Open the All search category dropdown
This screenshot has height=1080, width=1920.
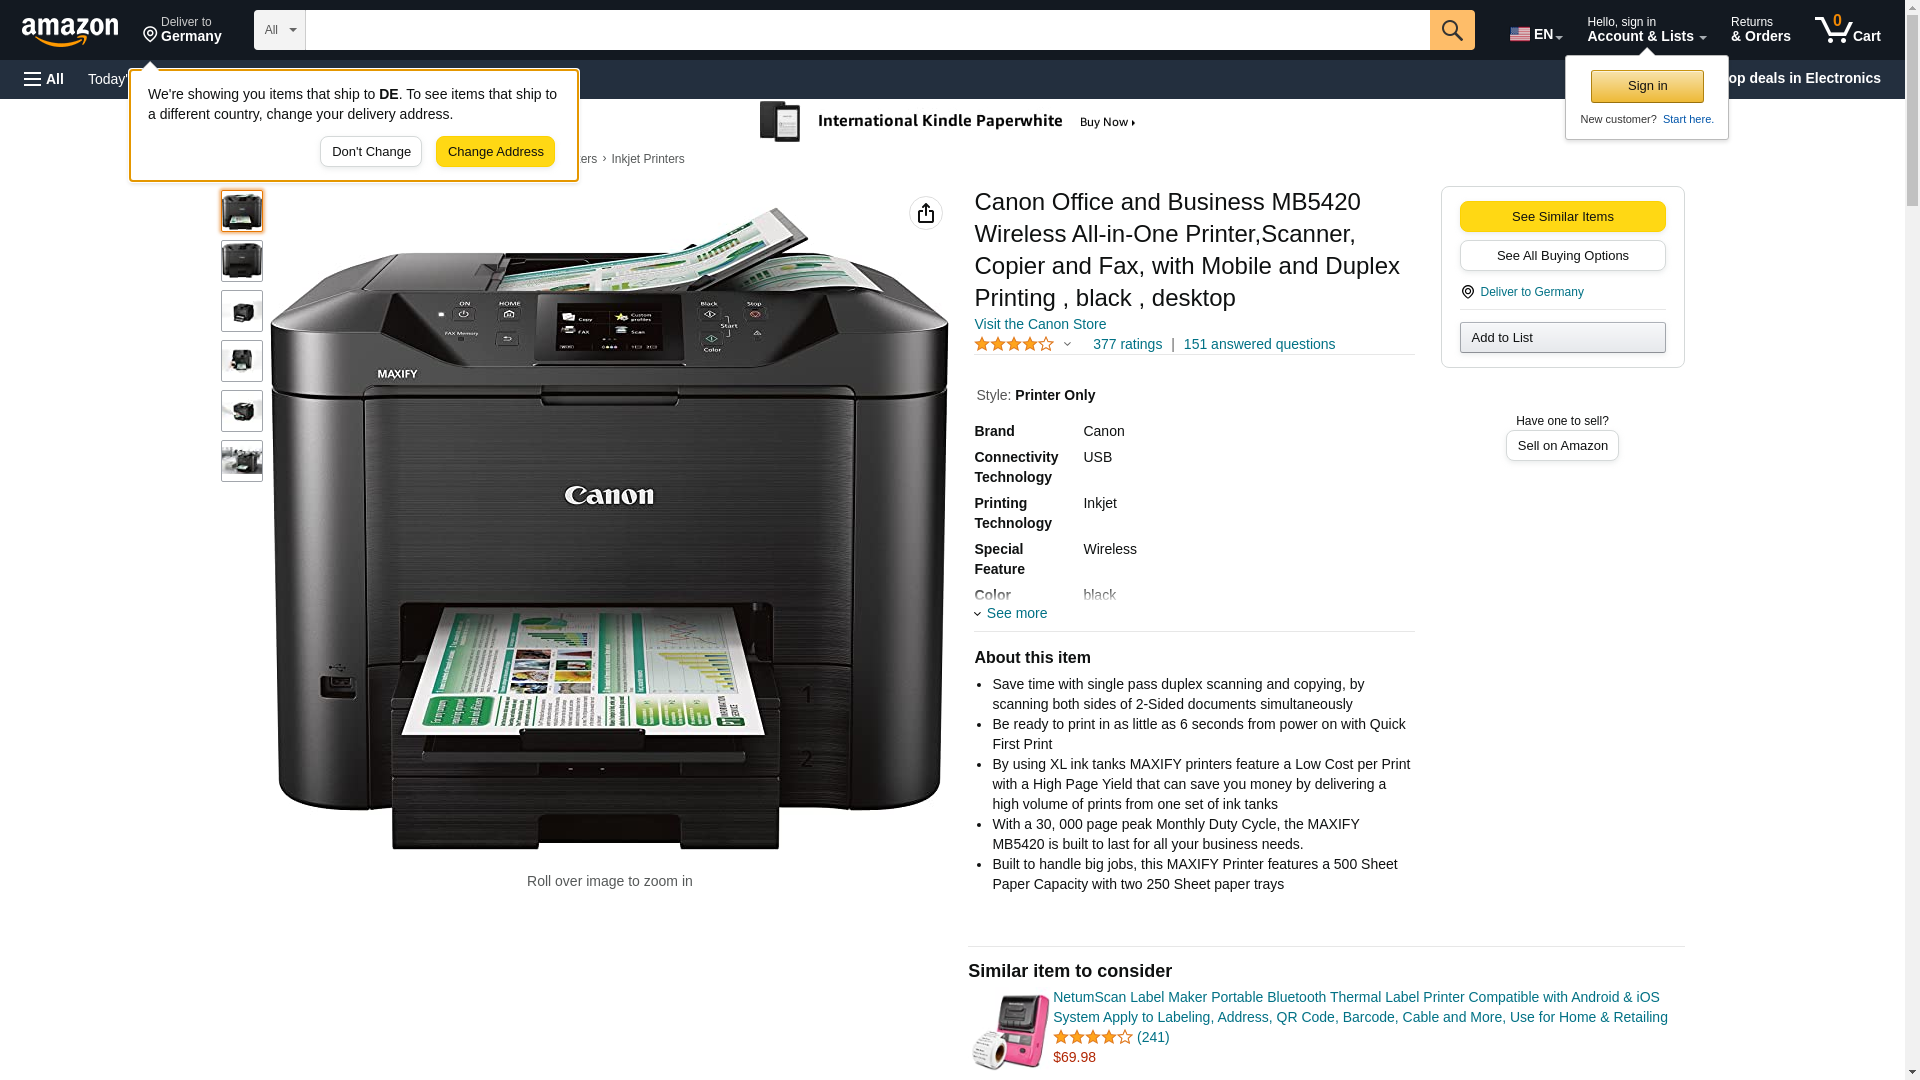tap(280, 30)
